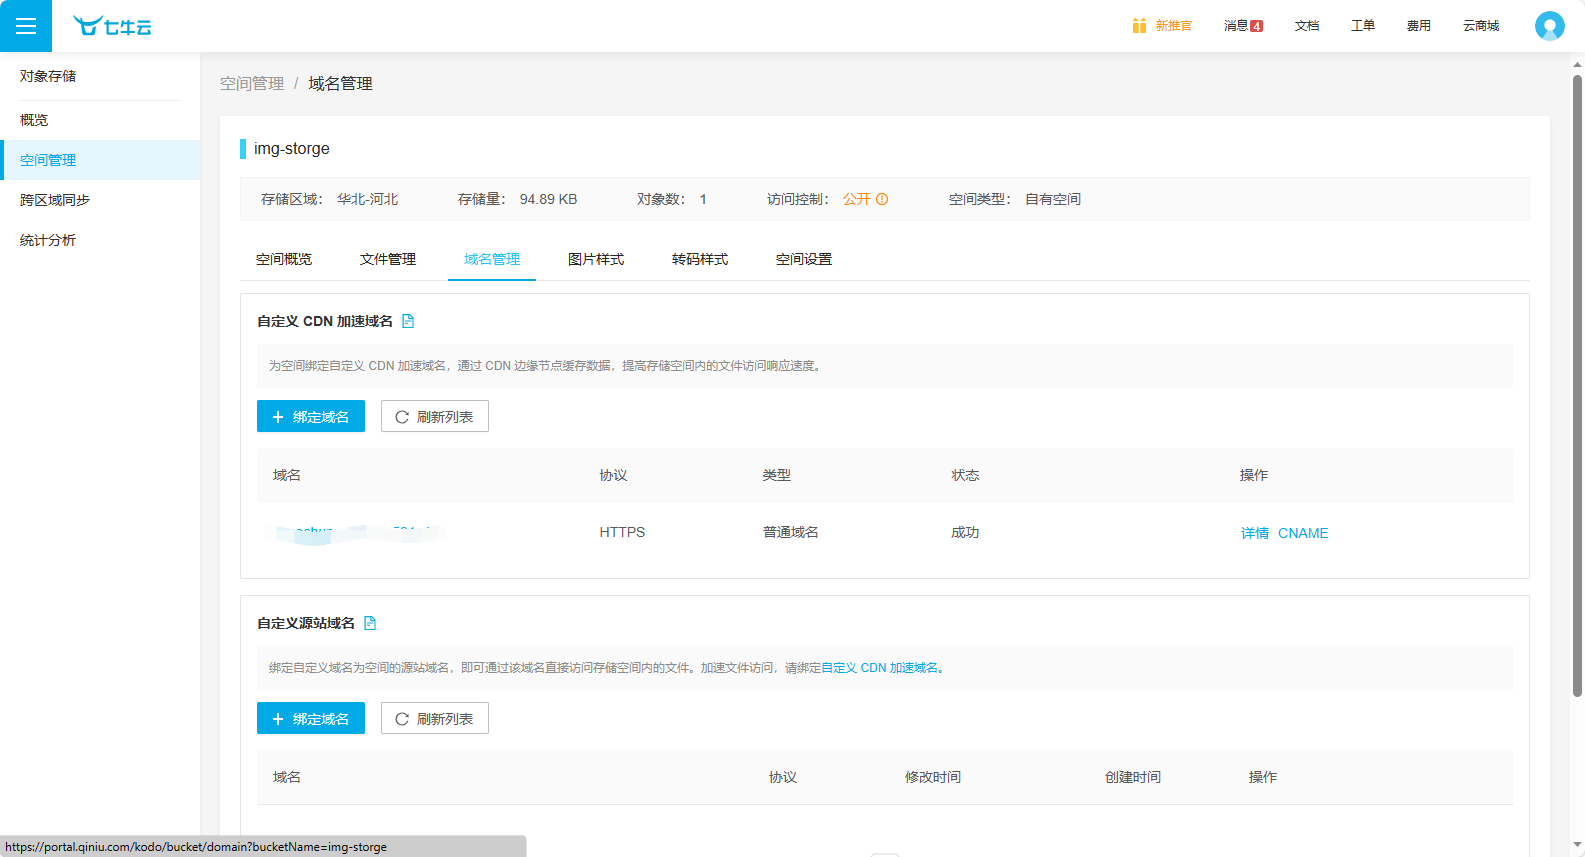This screenshot has width=1585, height=857.
Task: Click the img-storge bucket title
Action: (x=291, y=148)
